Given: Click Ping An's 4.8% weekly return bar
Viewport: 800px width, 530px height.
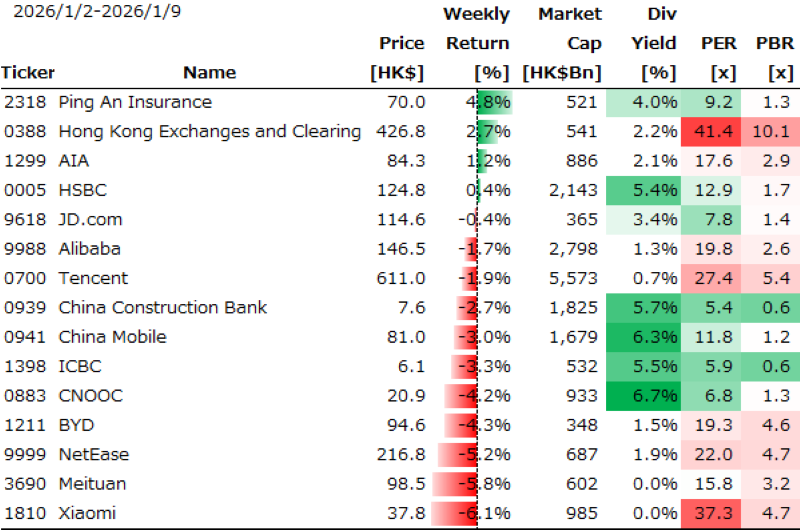Looking at the screenshot, I should [x=491, y=102].
